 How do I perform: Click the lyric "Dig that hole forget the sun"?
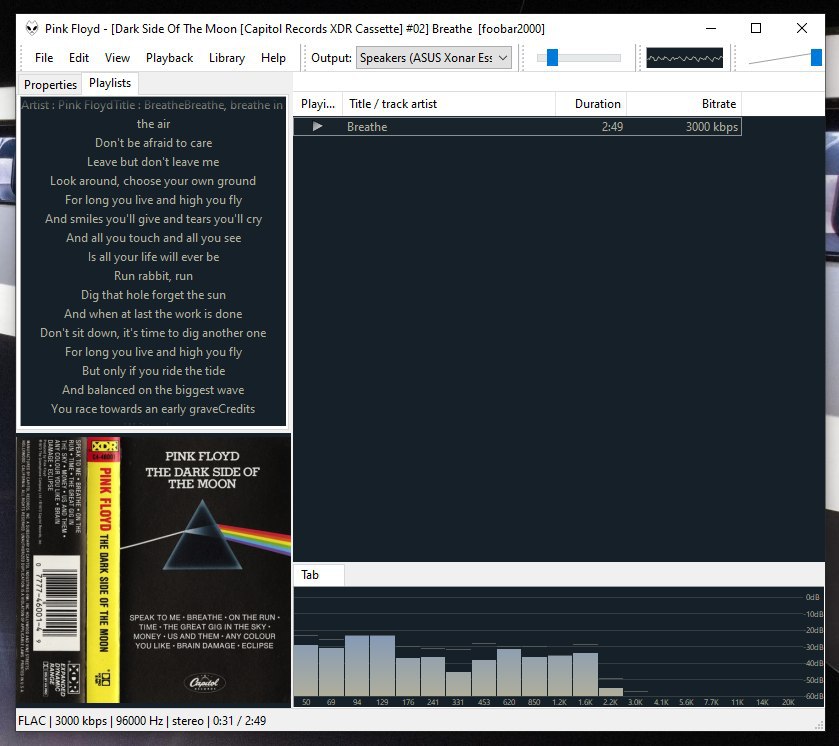[154, 295]
